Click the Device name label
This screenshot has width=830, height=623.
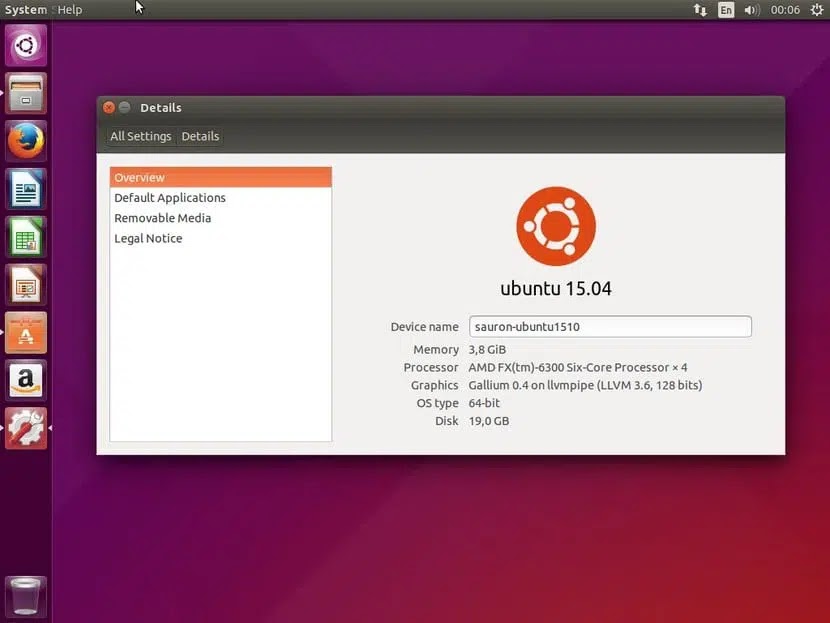pos(425,327)
